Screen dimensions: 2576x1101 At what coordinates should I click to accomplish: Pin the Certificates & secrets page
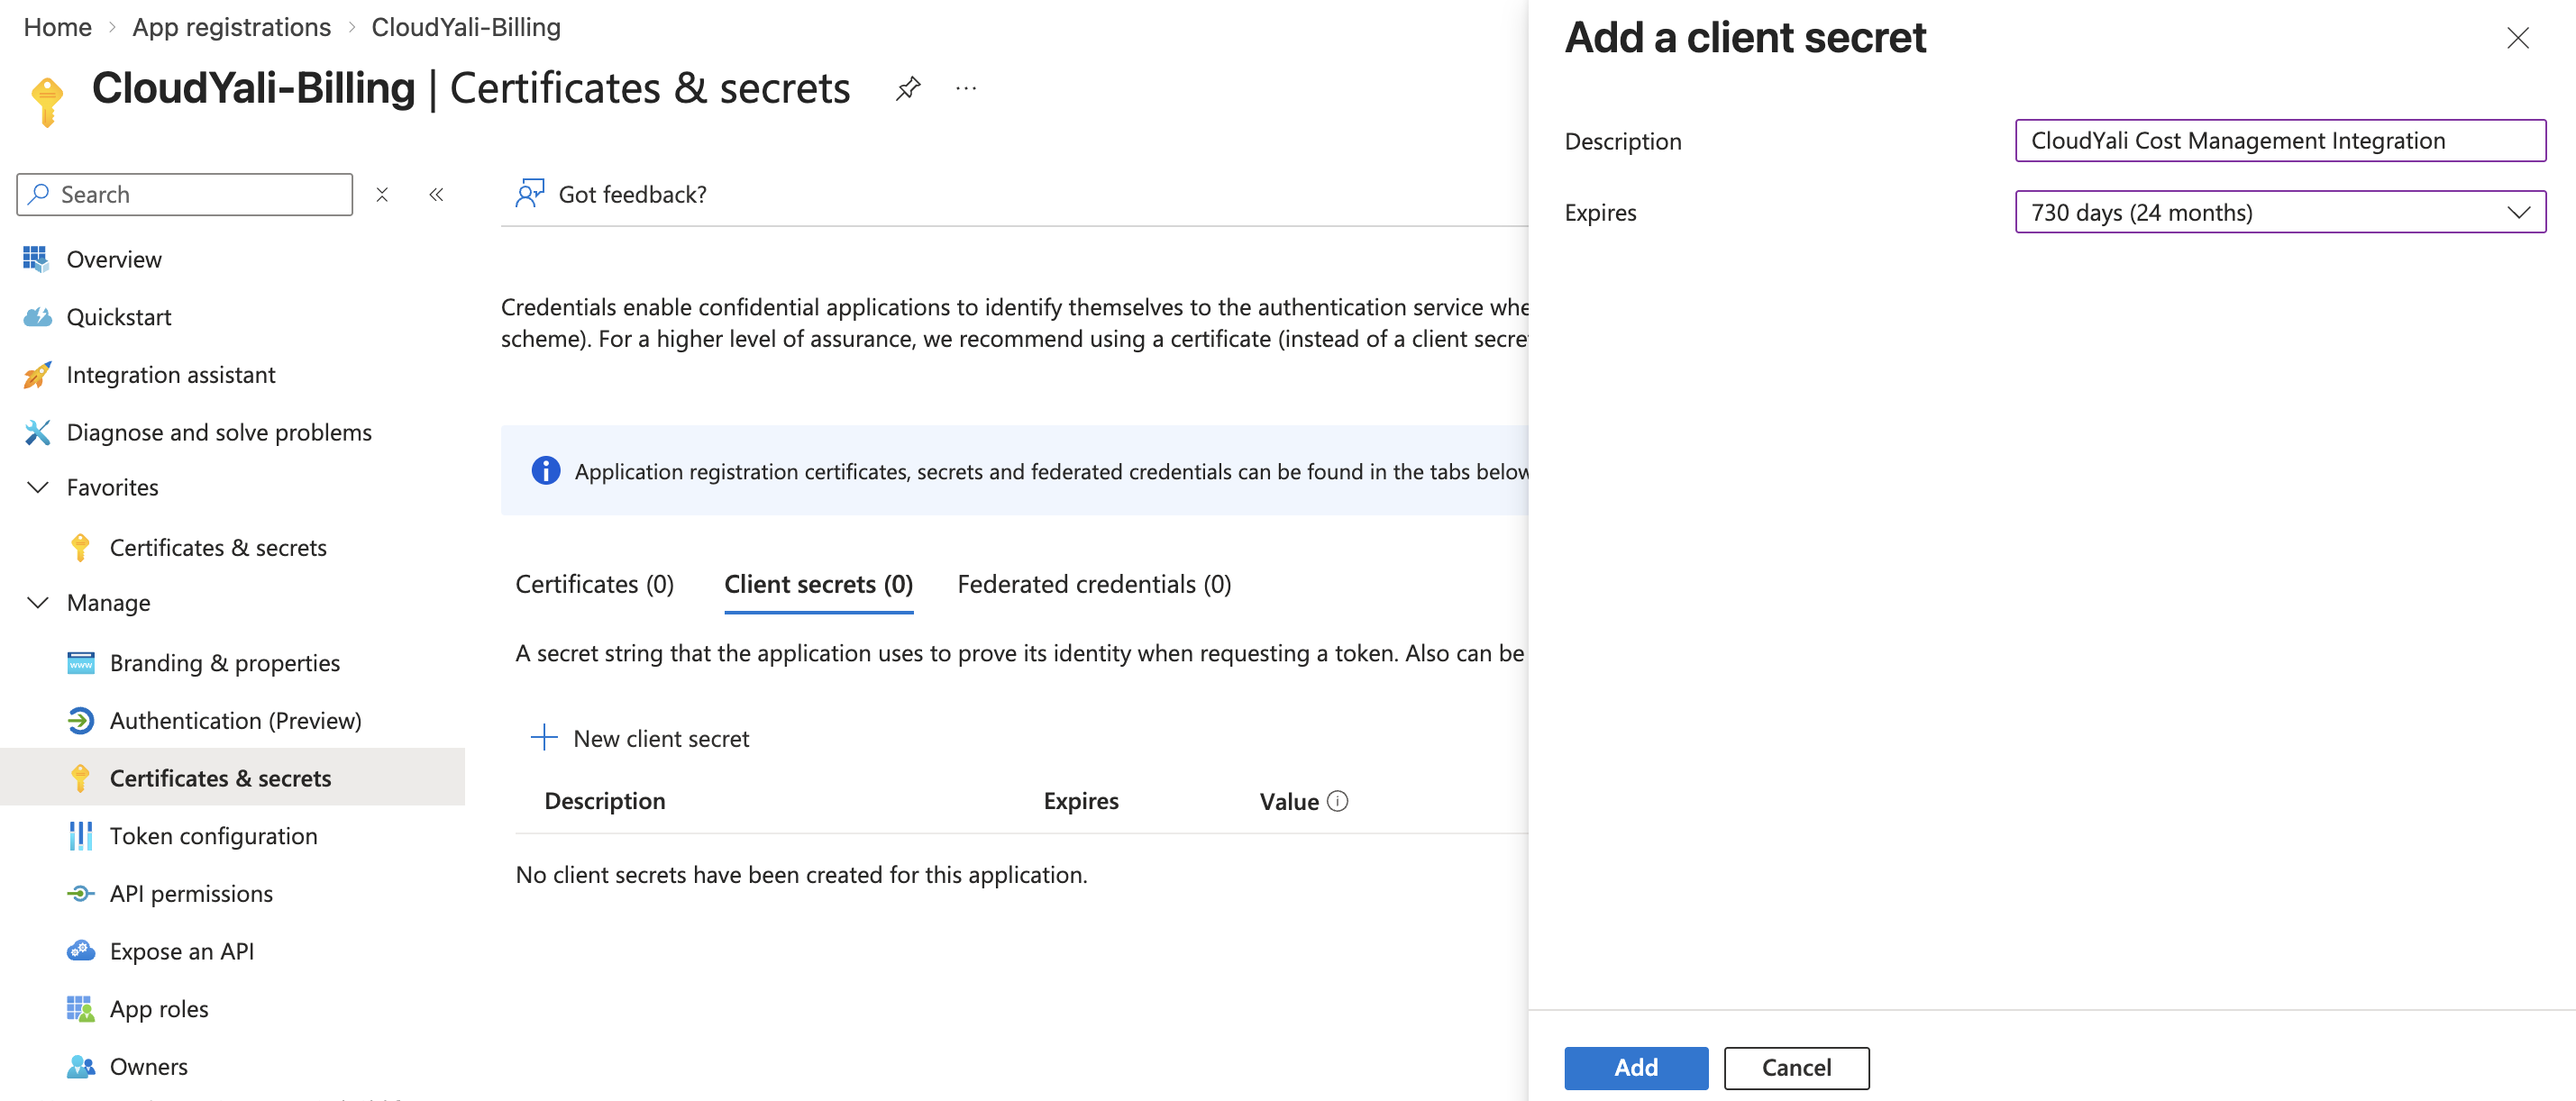(908, 88)
